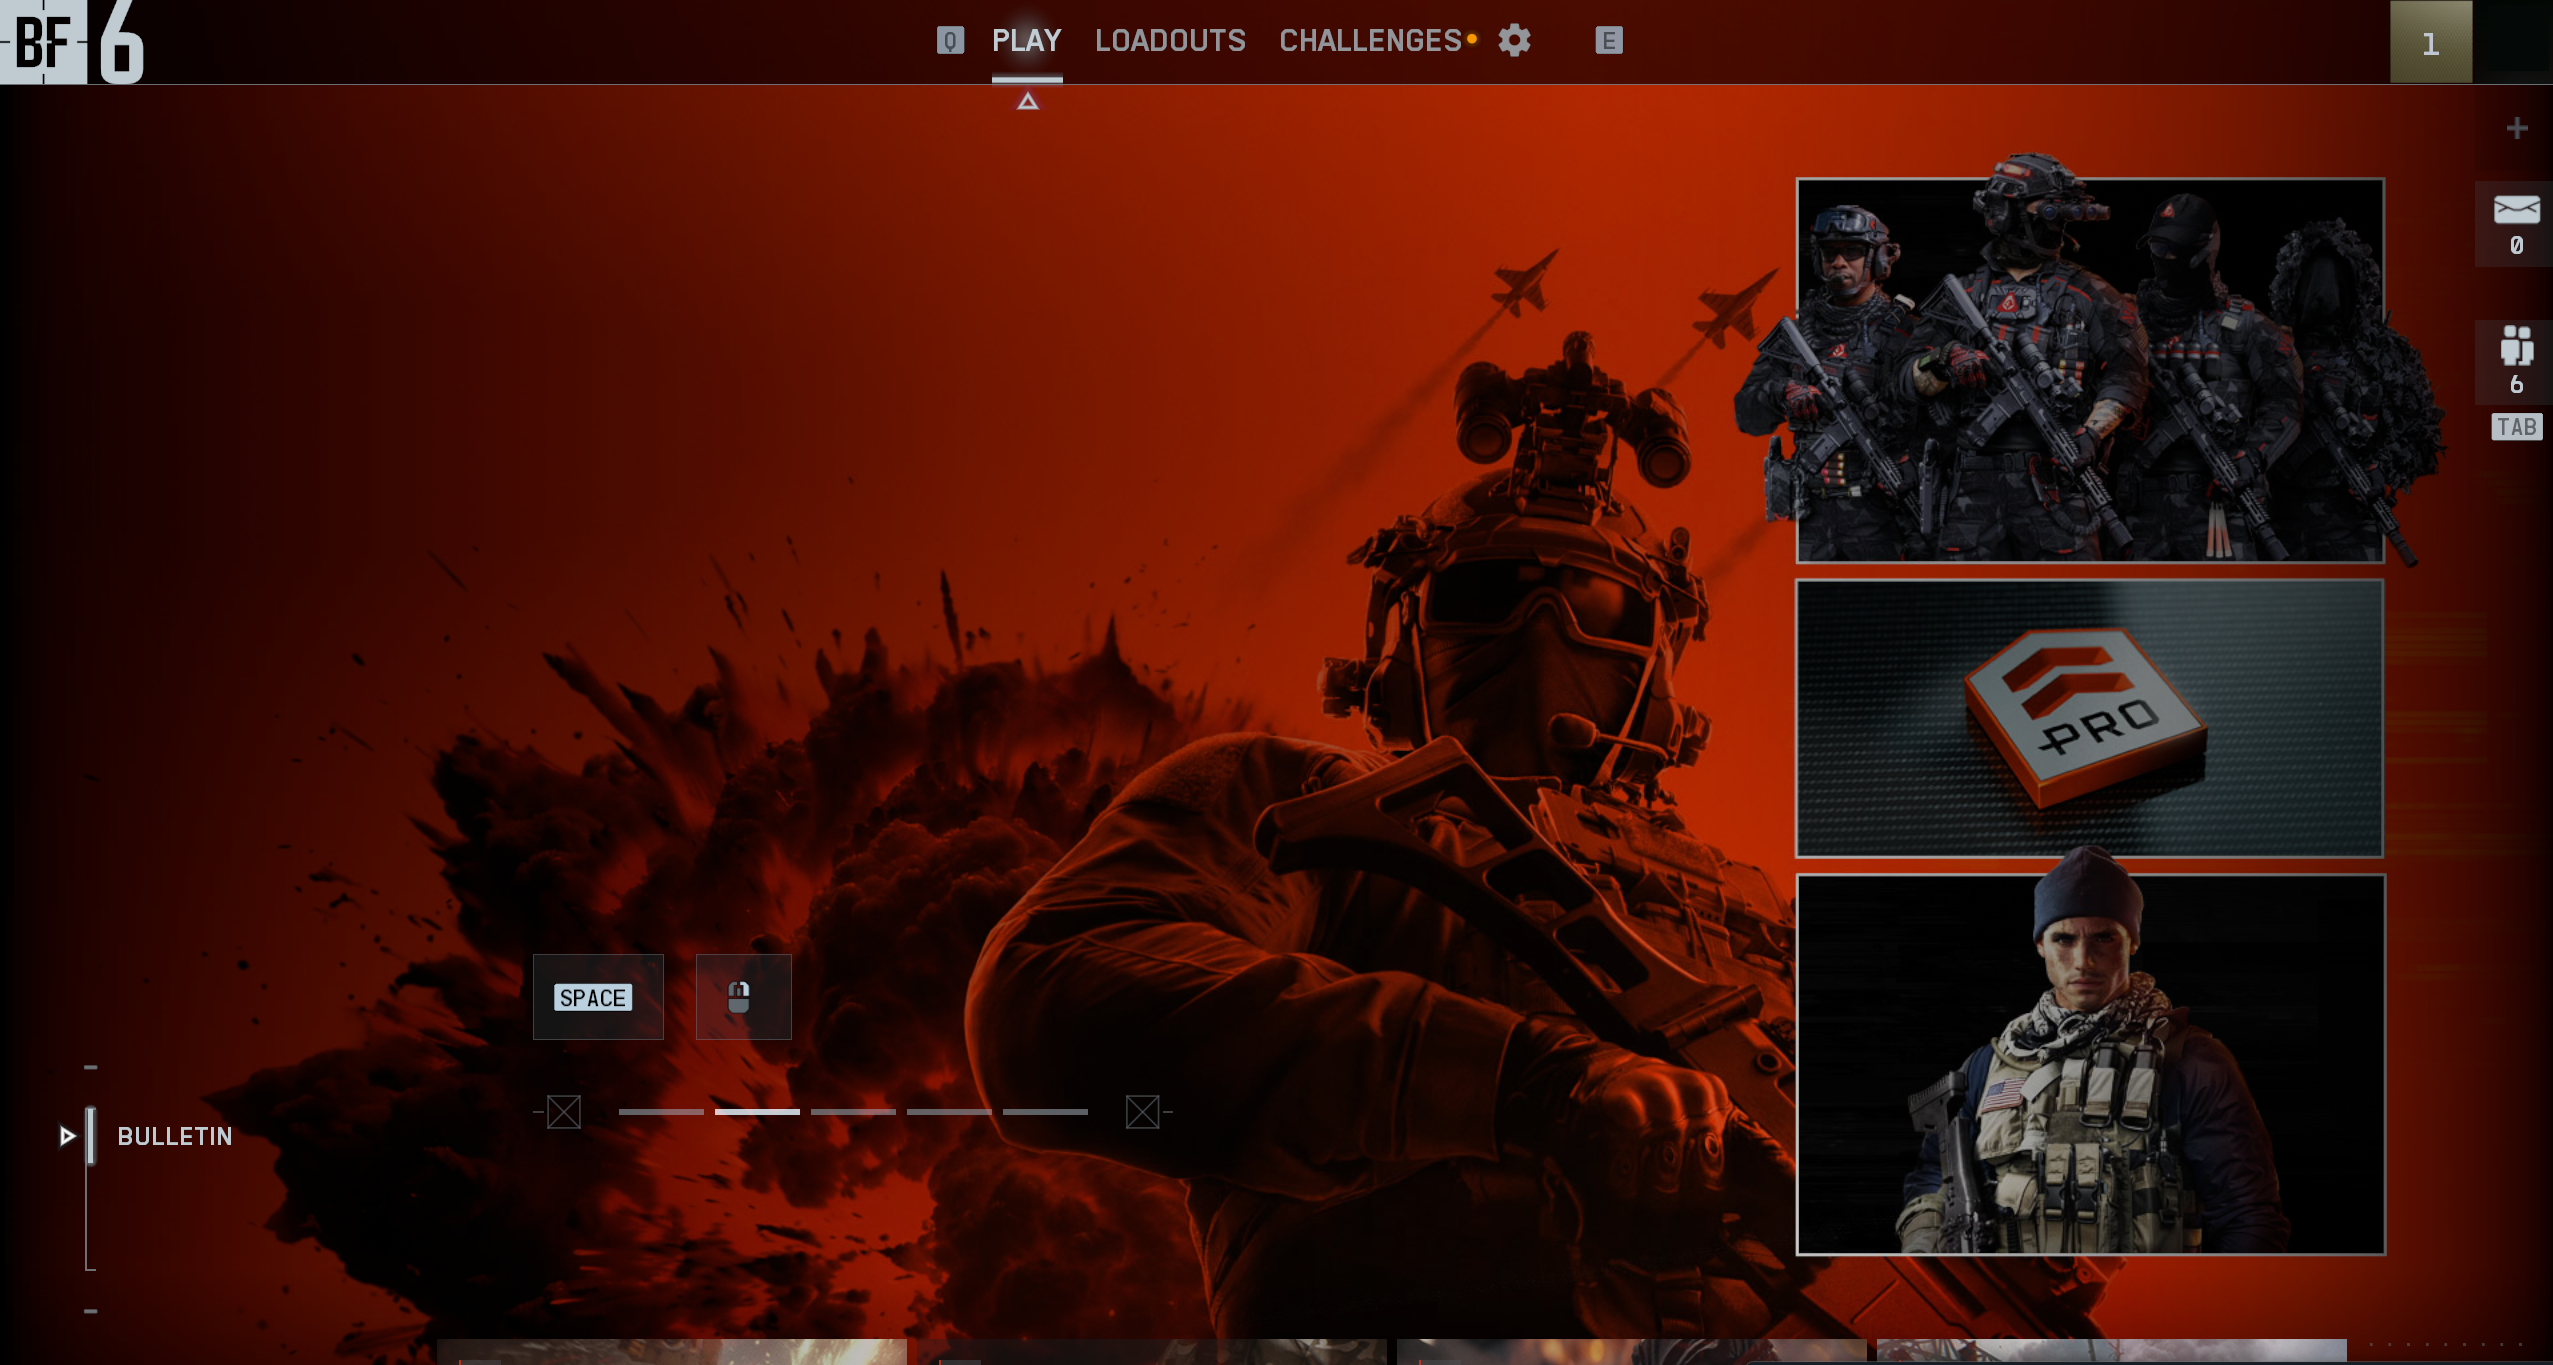The width and height of the screenshot is (2553, 1365).
Task: Select the third carousel page indicator
Action: (x=853, y=1112)
